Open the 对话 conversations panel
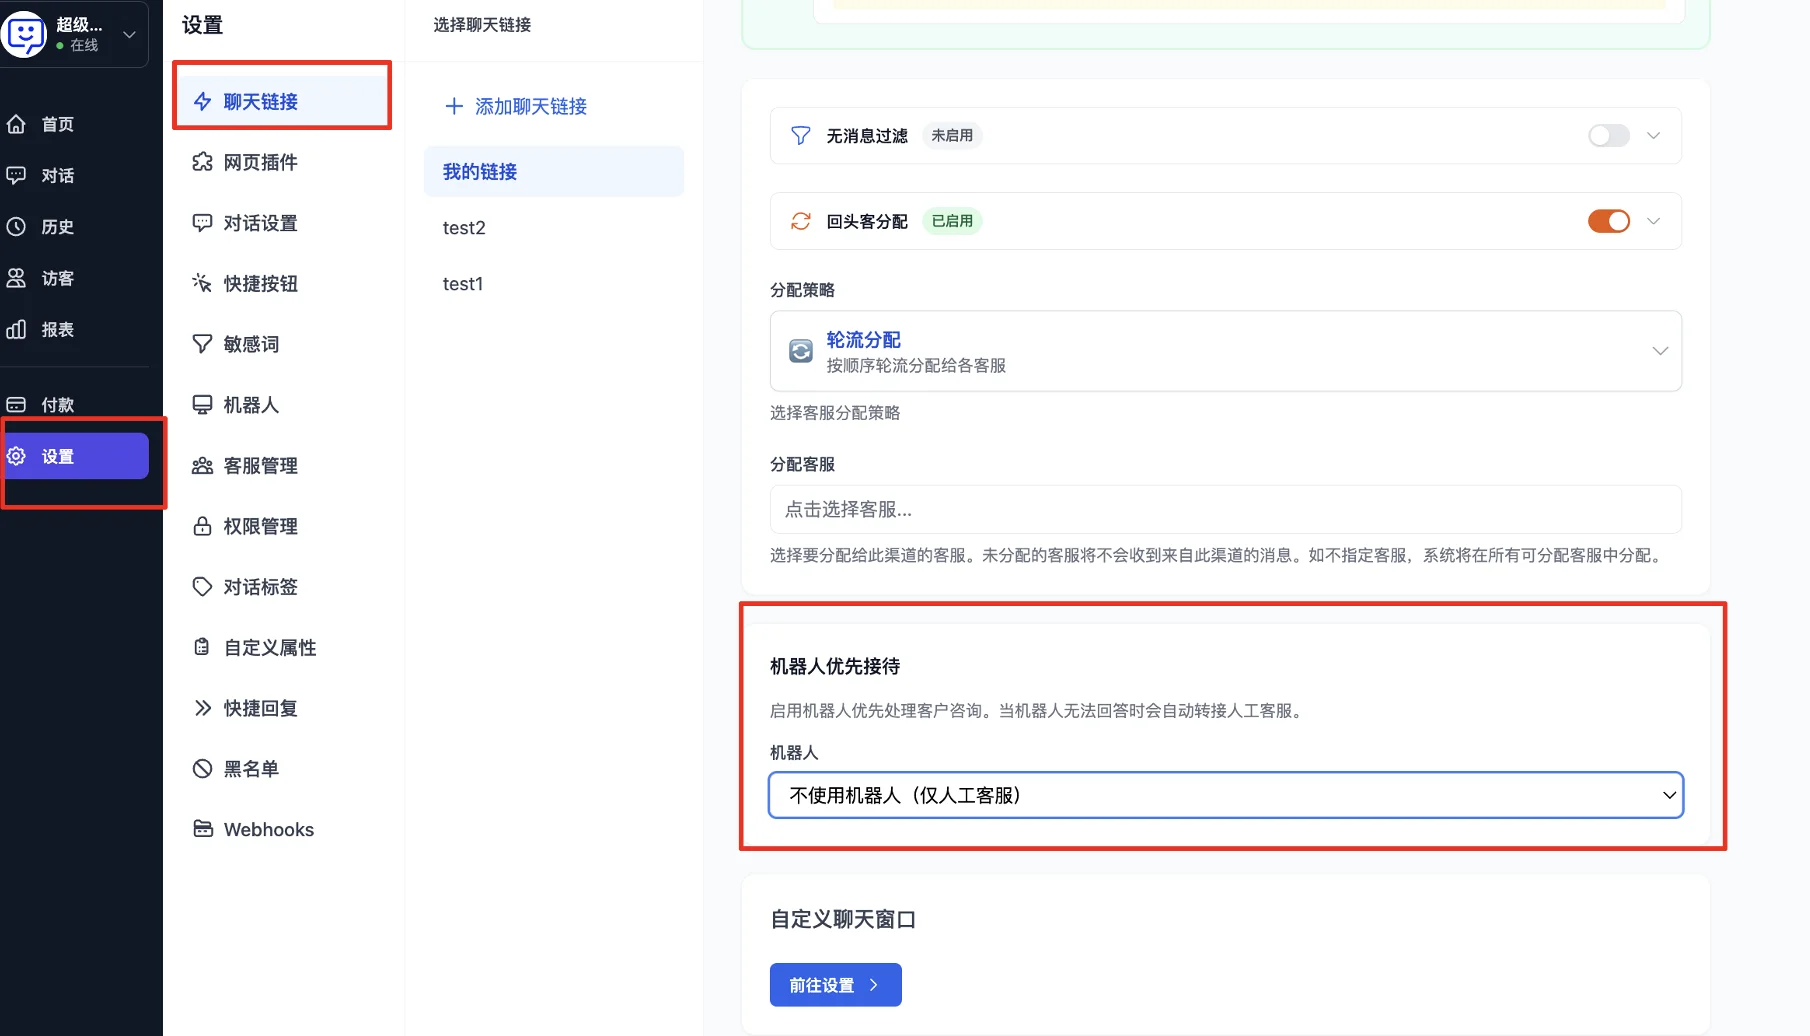Screen dimensions: 1810x1036 coord(57,175)
